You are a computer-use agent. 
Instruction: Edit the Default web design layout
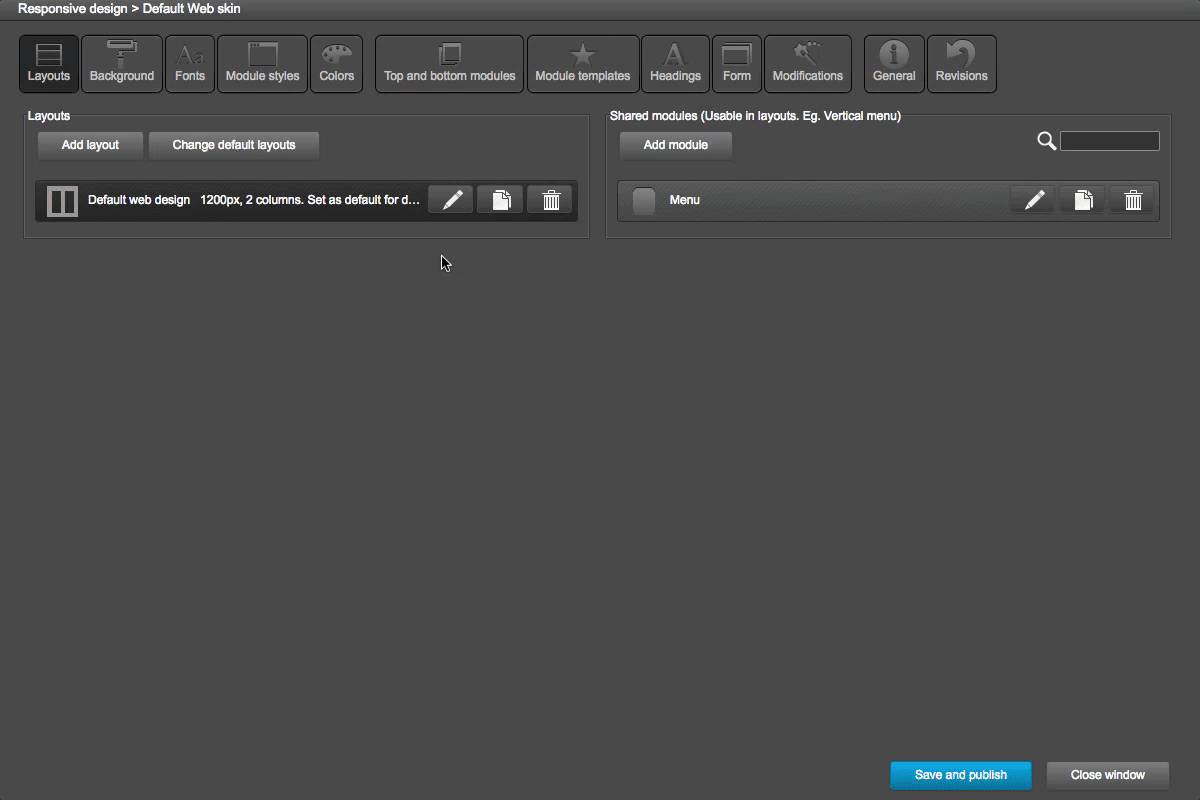(450, 199)
